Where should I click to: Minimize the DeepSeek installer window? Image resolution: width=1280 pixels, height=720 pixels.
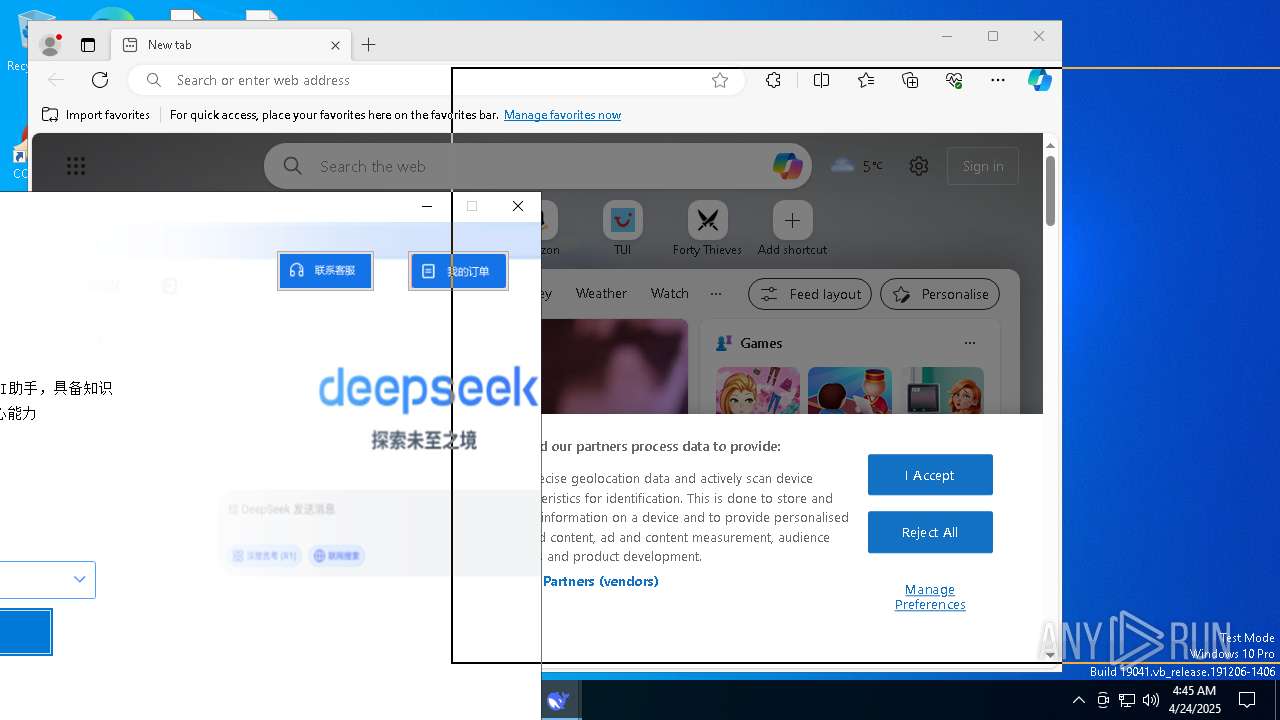tap(427, 206)
